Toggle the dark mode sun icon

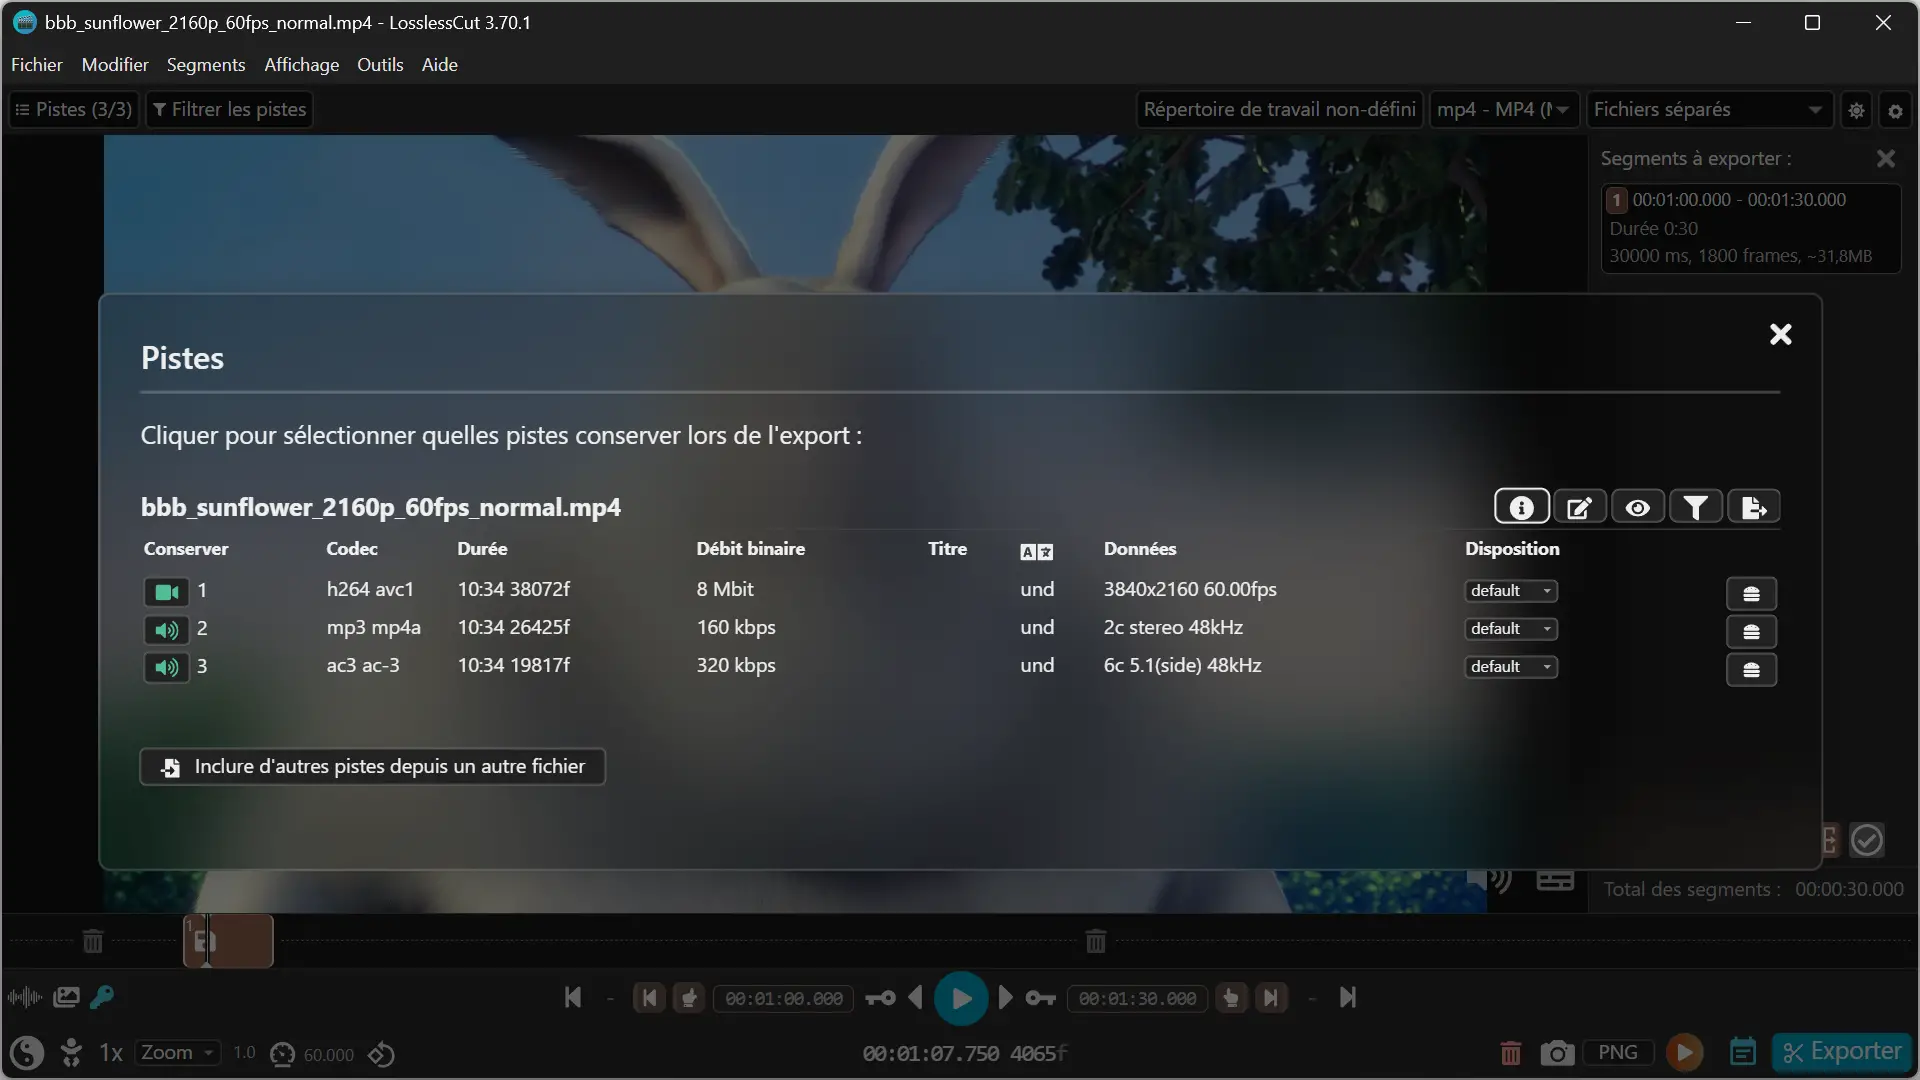pyautogui.click(x=1856, y=111)
